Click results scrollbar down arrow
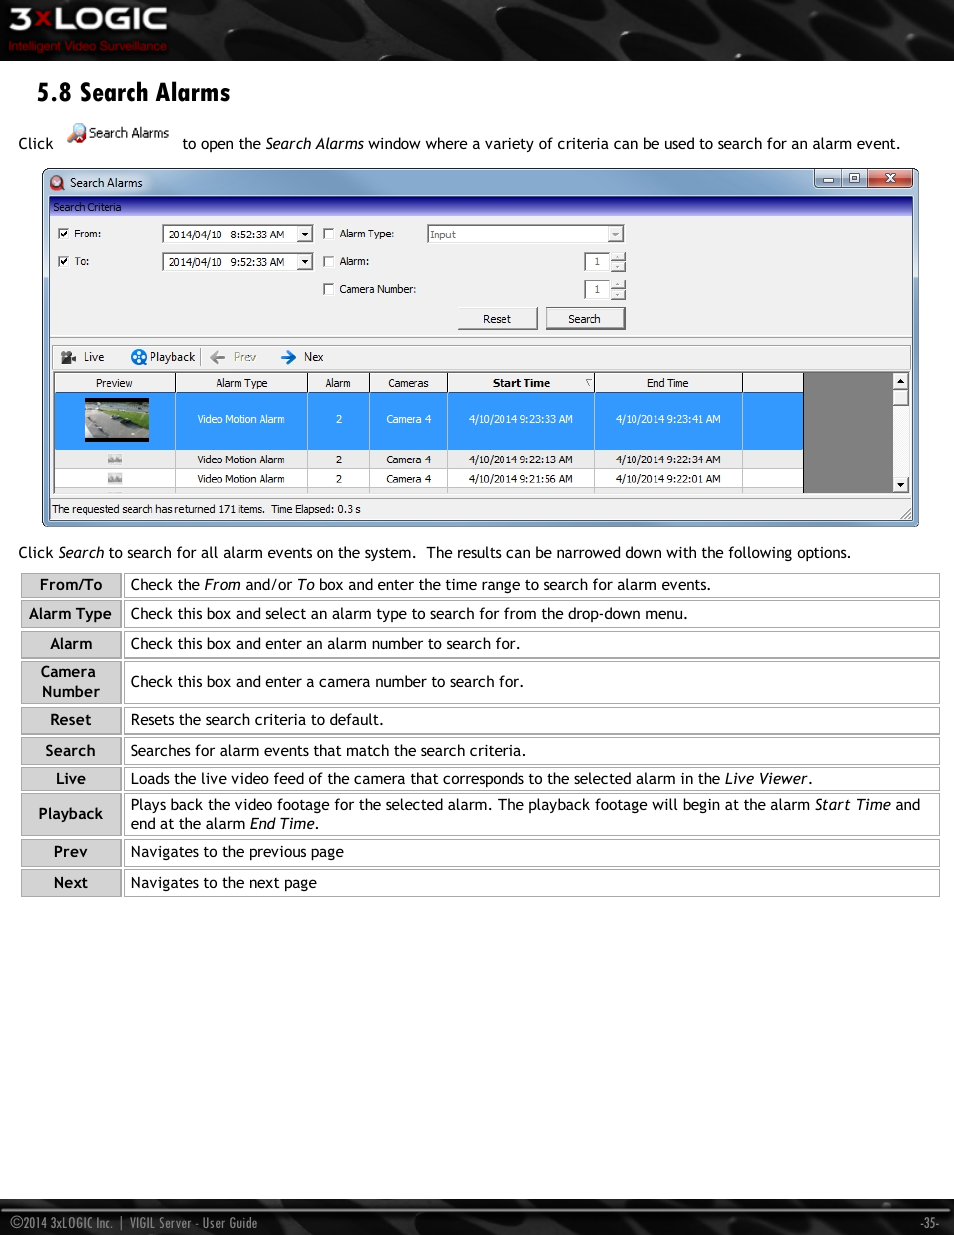954x1235 pixels. [900, 484]
